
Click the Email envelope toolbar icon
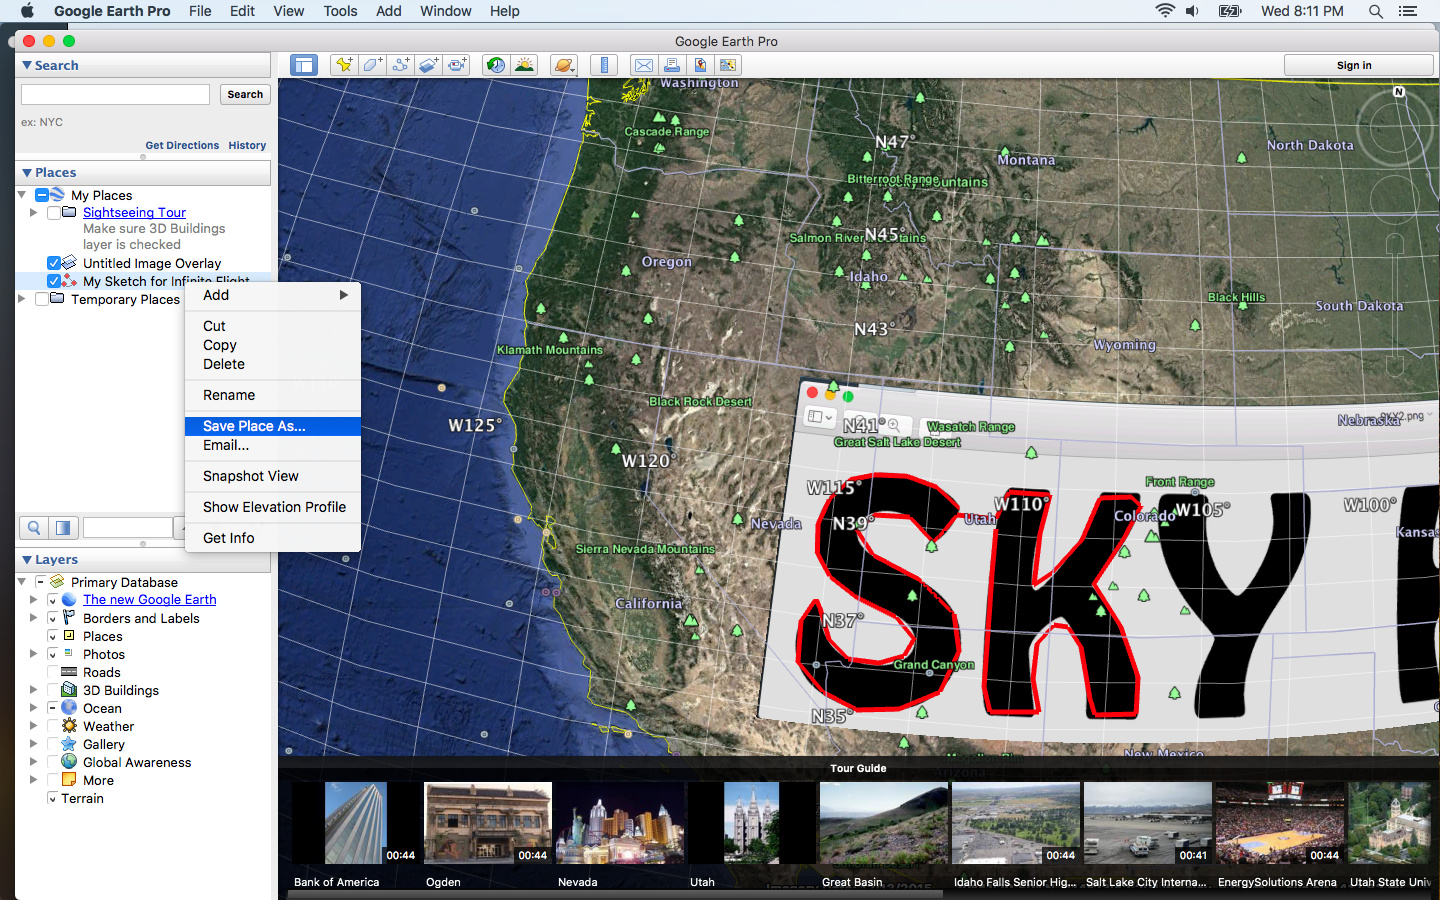(x=644, y=65)
